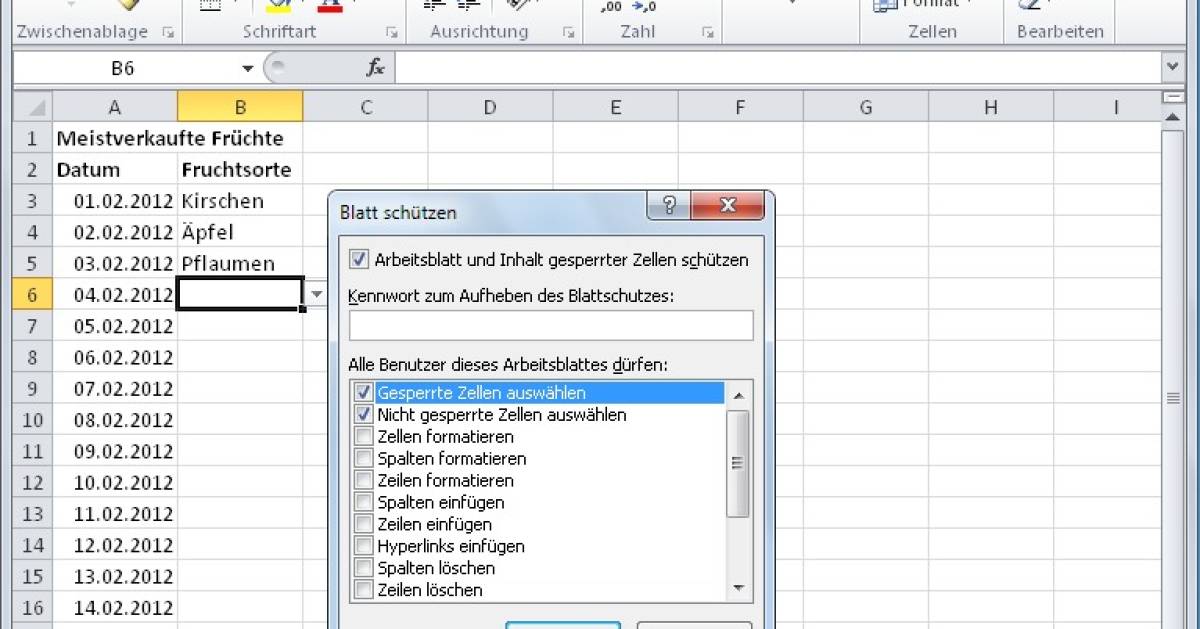Check the Spalten einfügen option
The image size is (1200, 629).
(362, 502)
